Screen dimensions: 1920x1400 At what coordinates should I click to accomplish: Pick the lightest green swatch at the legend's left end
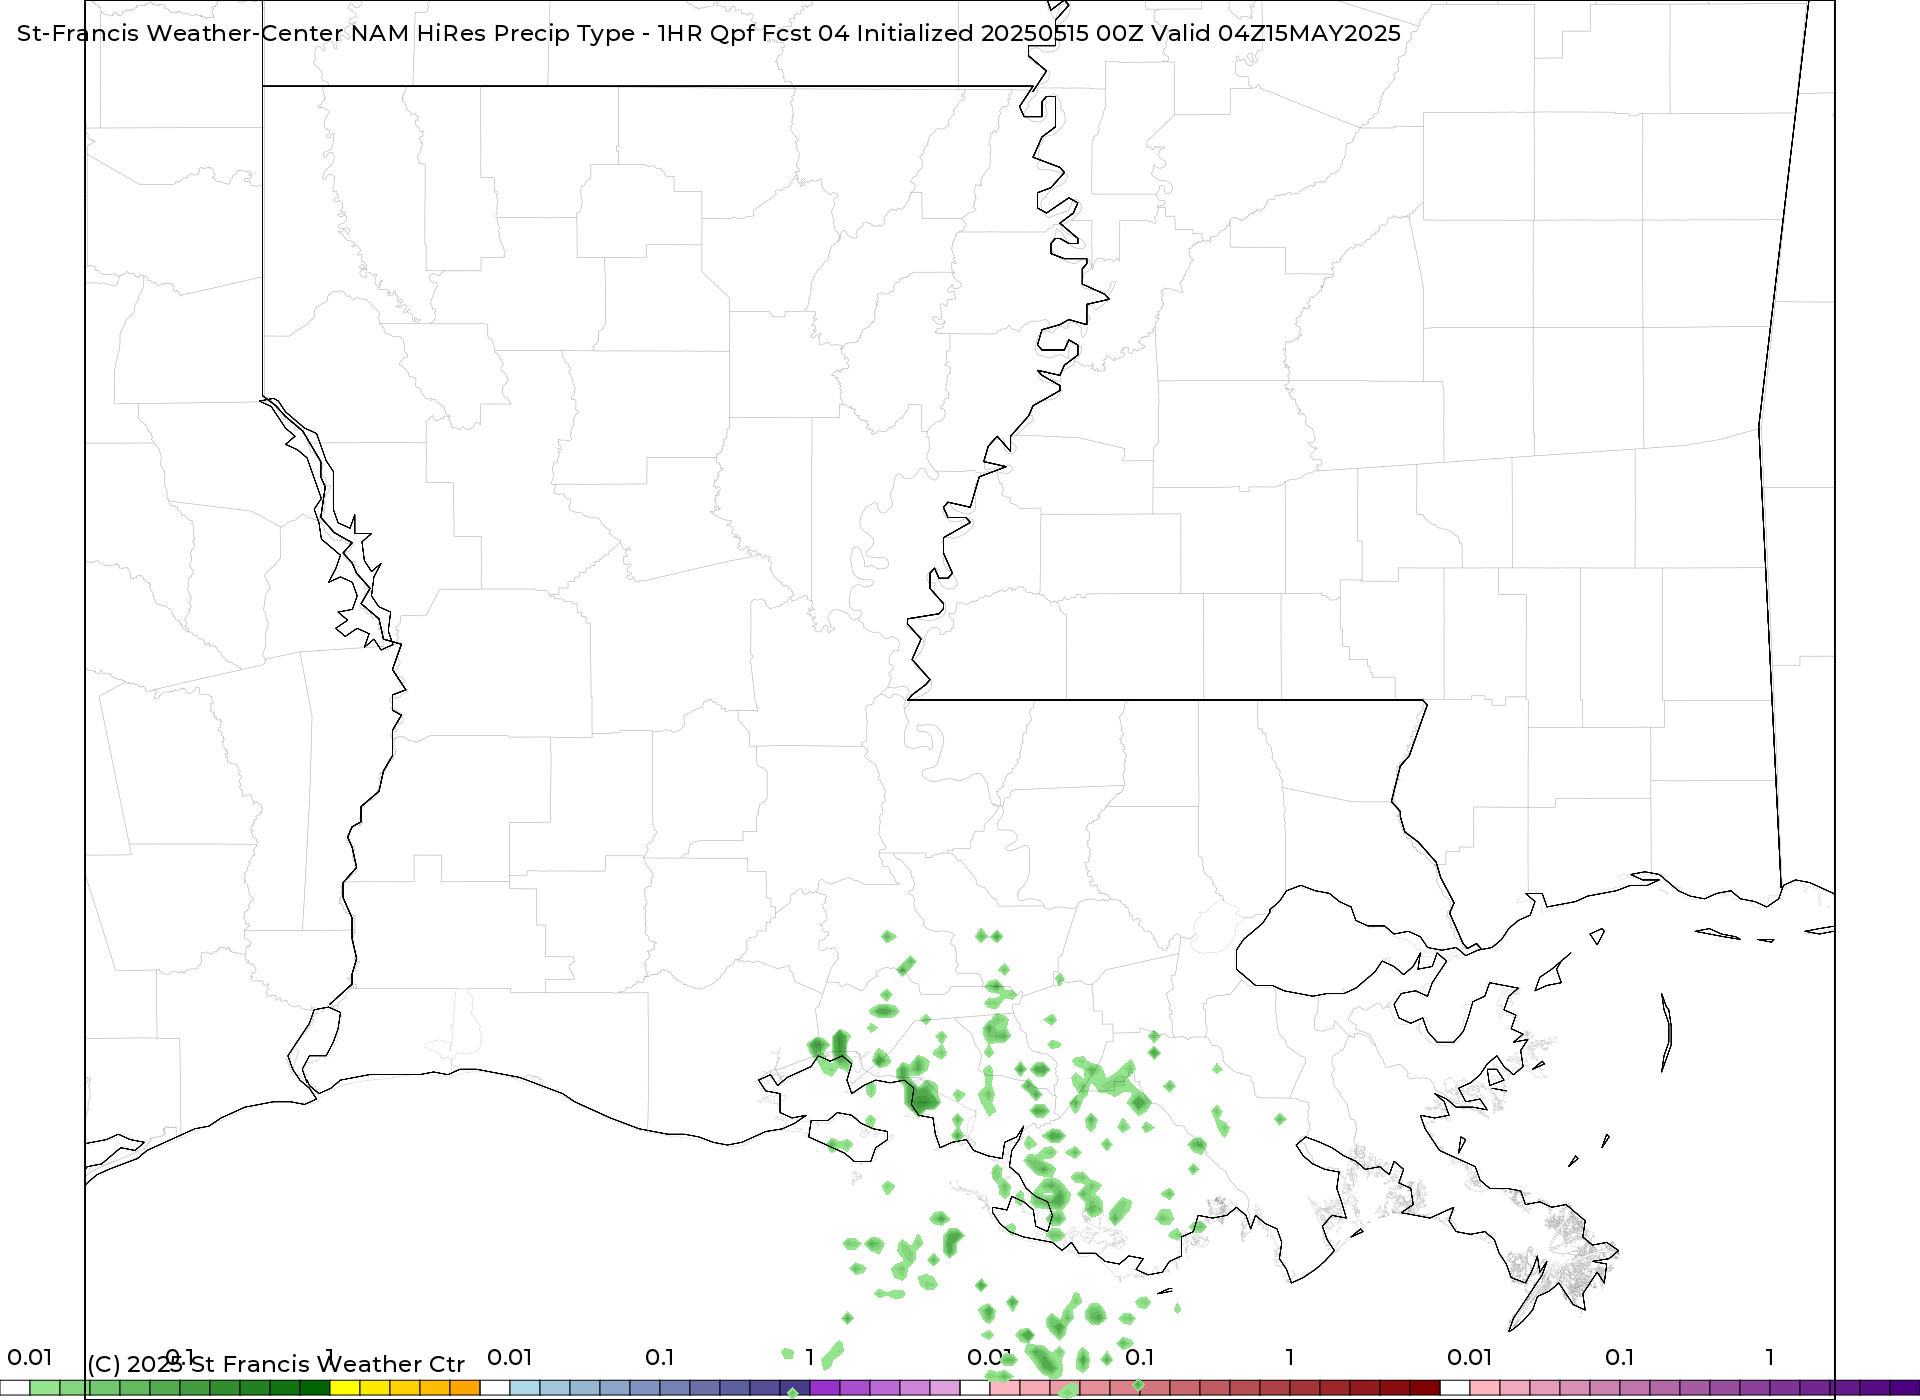pos(45,1388)
